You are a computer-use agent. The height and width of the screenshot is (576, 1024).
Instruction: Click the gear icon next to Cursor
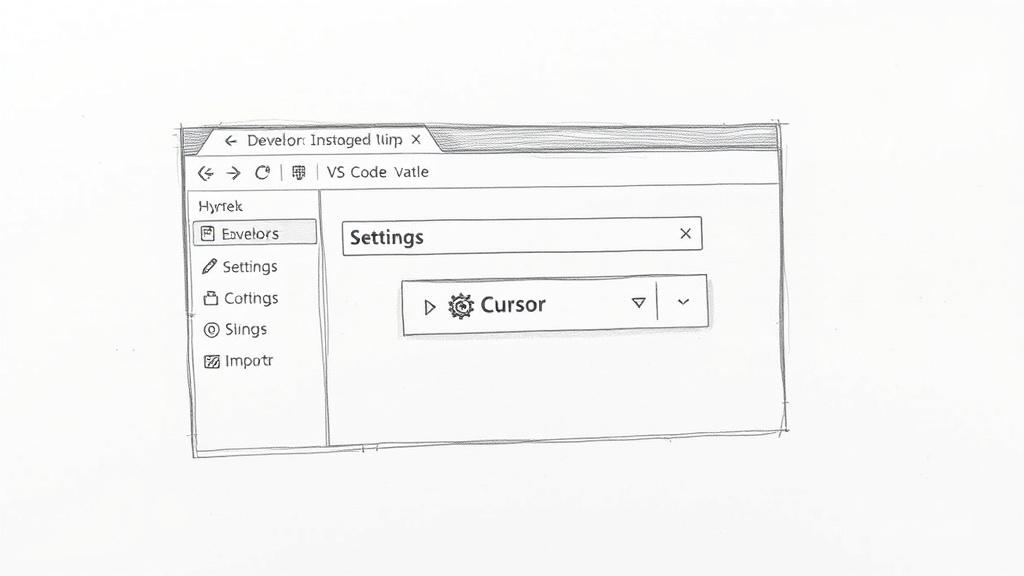[460, 306]
